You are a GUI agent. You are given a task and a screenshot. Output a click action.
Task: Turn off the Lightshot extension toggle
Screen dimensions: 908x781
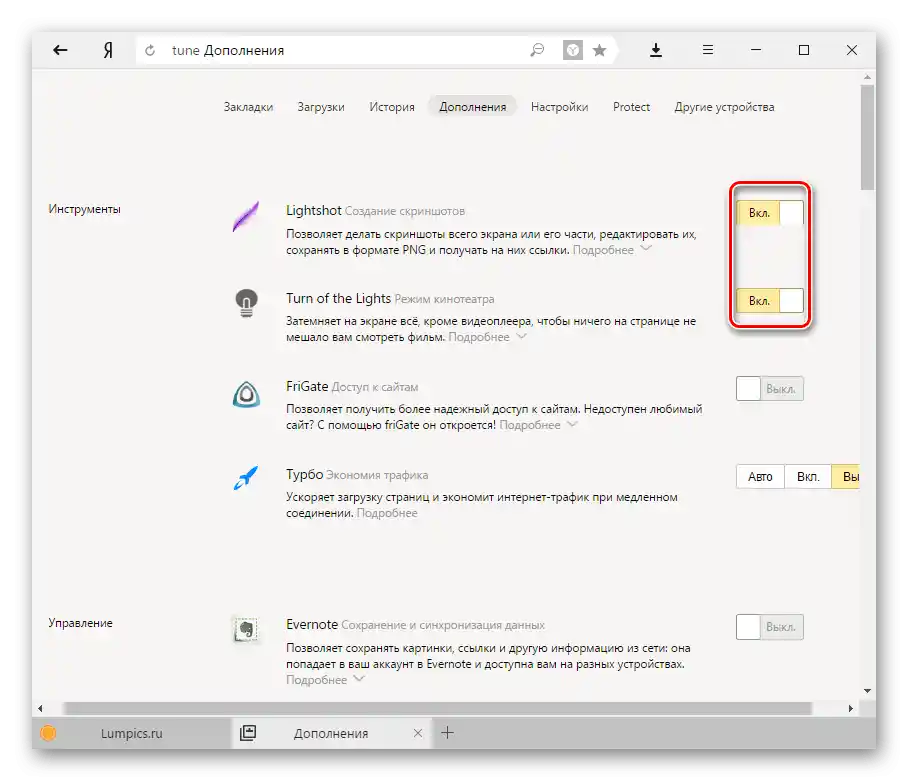coord(770,212)
